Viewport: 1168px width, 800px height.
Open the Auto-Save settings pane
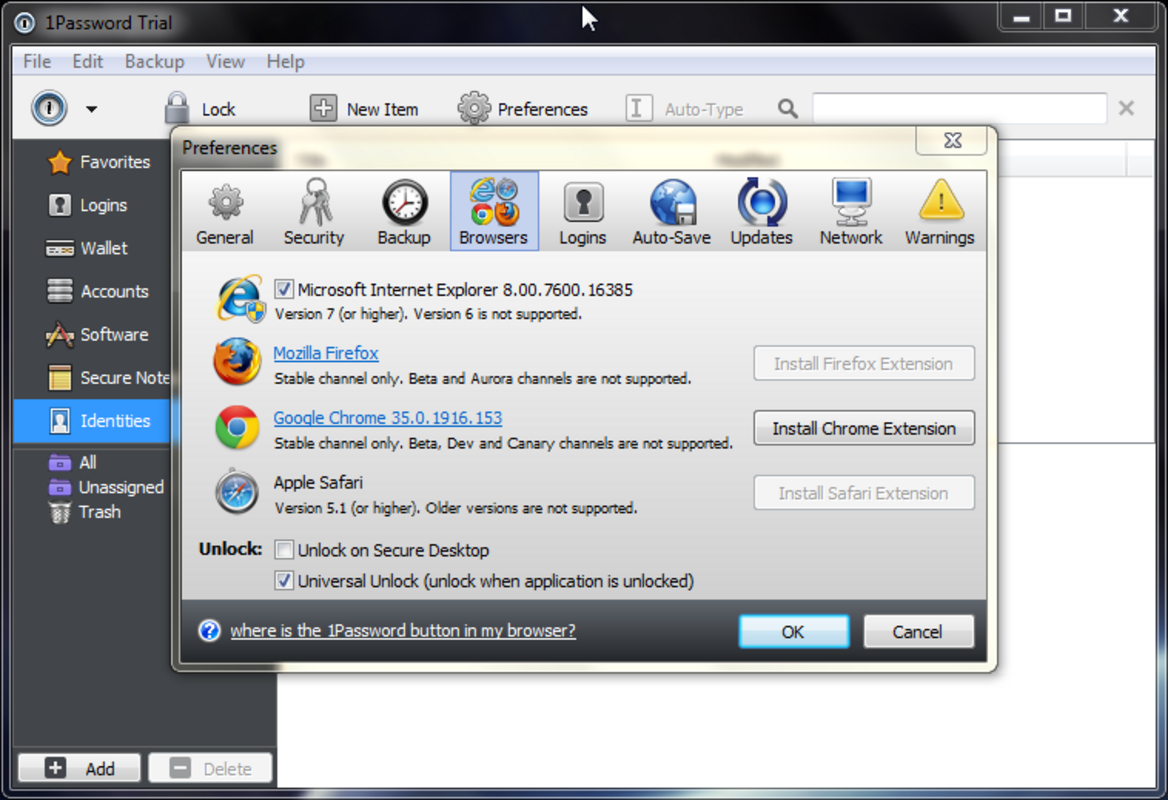click(671, 210)
